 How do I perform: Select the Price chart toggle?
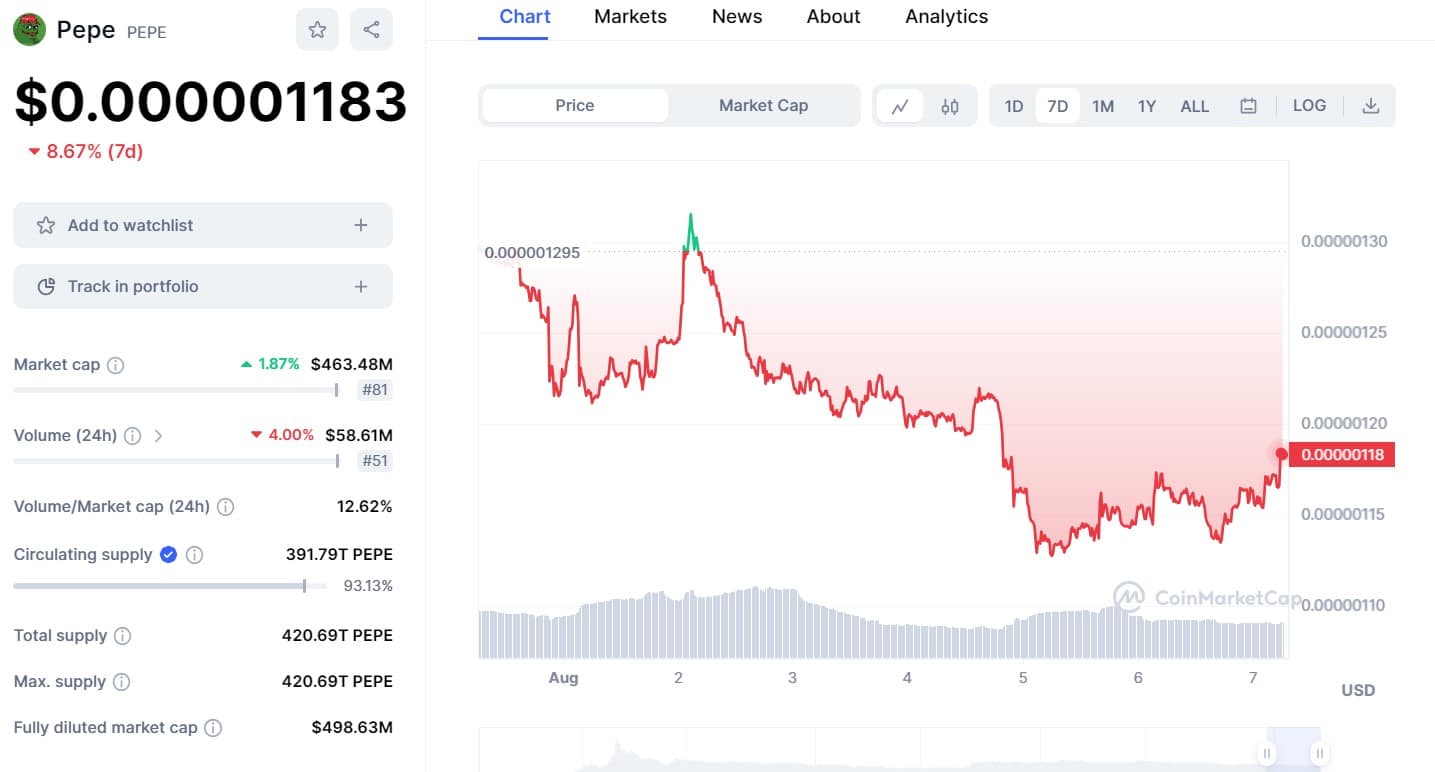[575, 105]
